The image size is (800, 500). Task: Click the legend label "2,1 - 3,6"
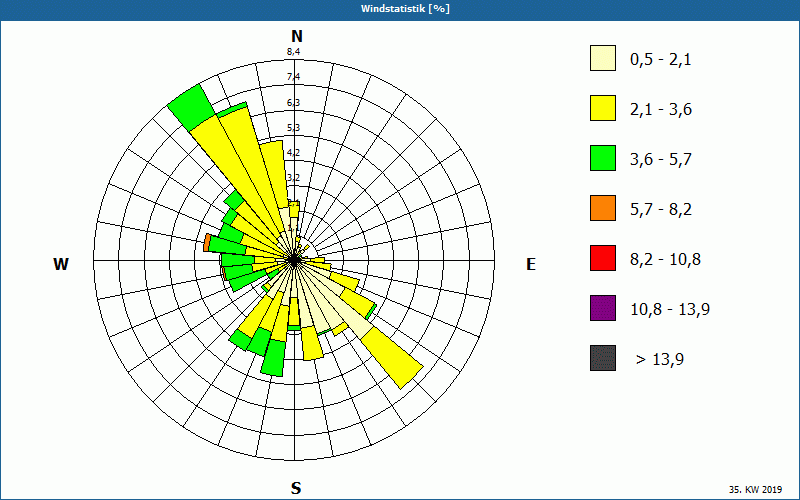(661, 110)
